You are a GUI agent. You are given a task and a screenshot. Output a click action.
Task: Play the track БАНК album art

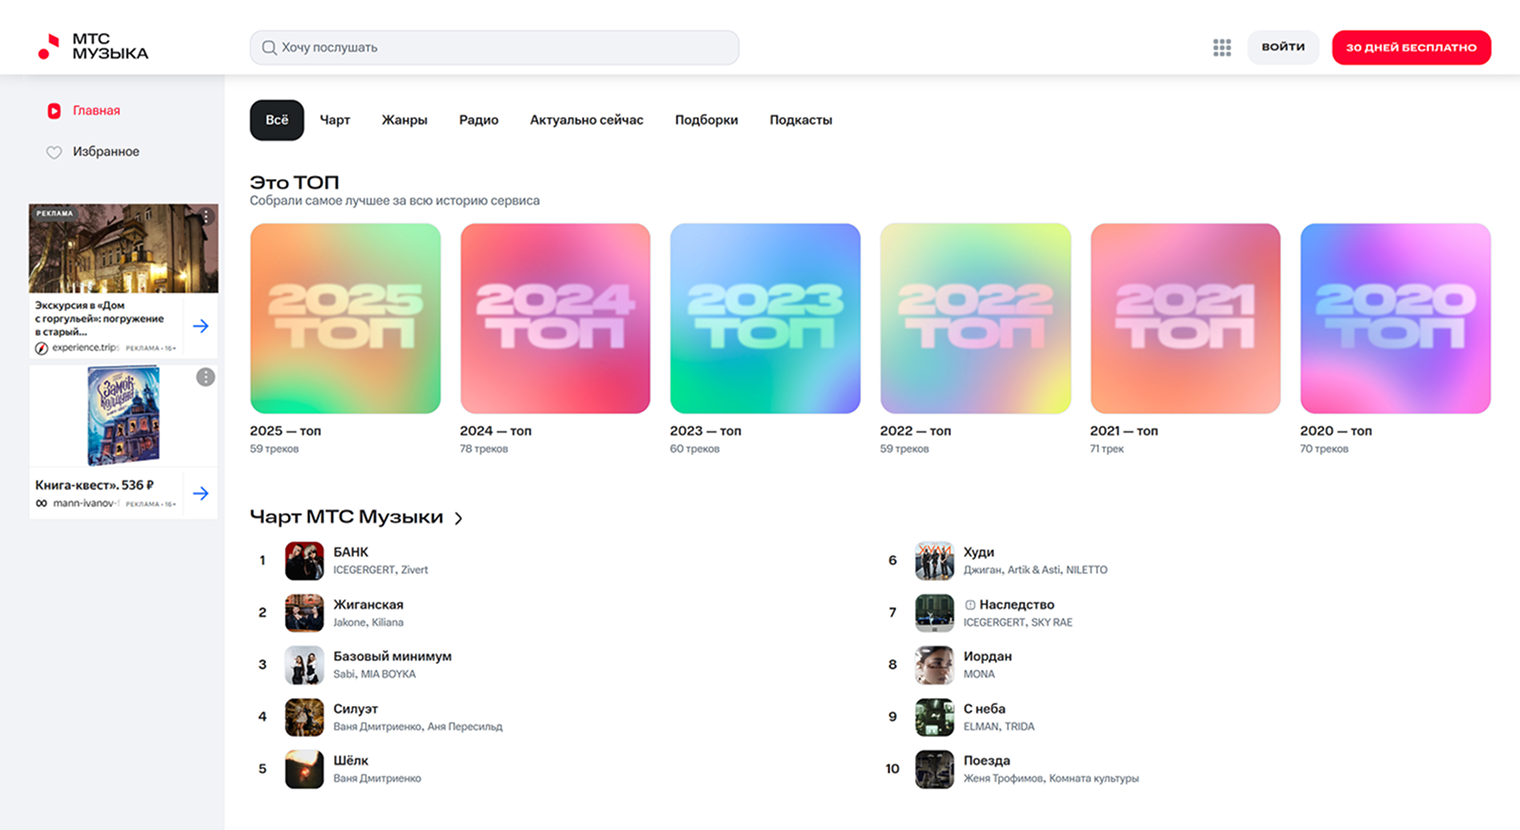tap(304, 561)
